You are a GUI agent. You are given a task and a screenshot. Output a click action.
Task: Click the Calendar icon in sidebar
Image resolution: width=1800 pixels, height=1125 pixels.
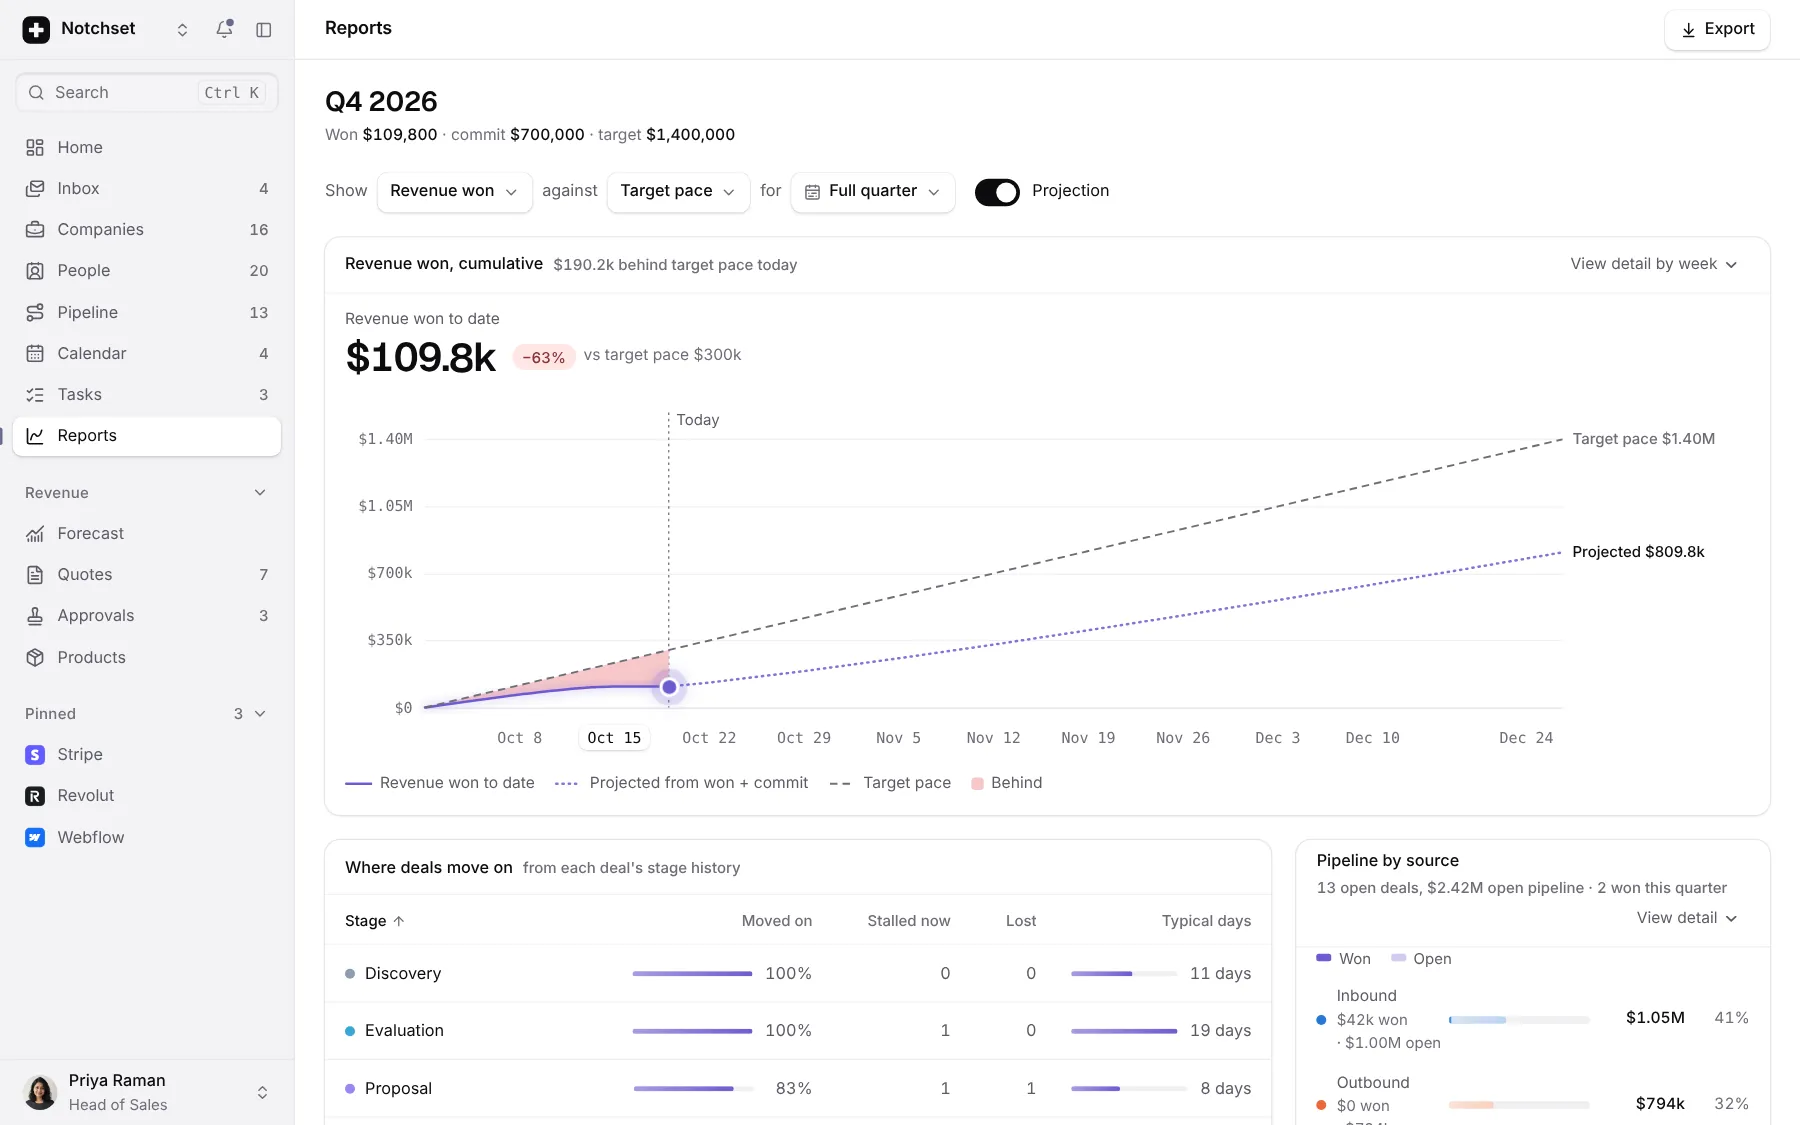pos(35,353)
